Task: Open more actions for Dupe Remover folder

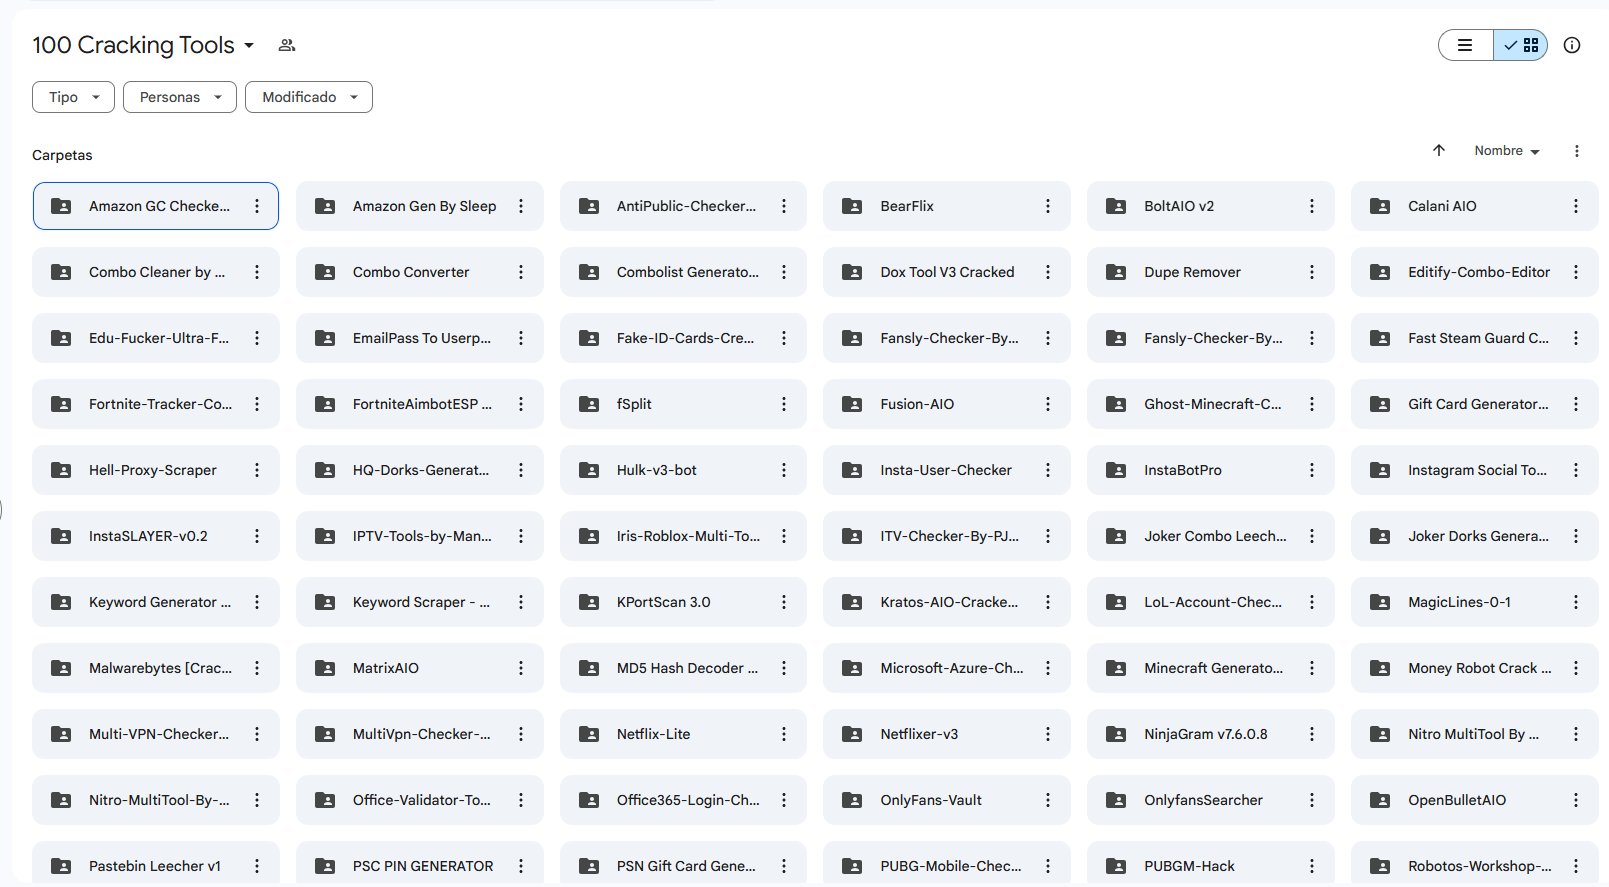Action: (x=1312, y=272)
